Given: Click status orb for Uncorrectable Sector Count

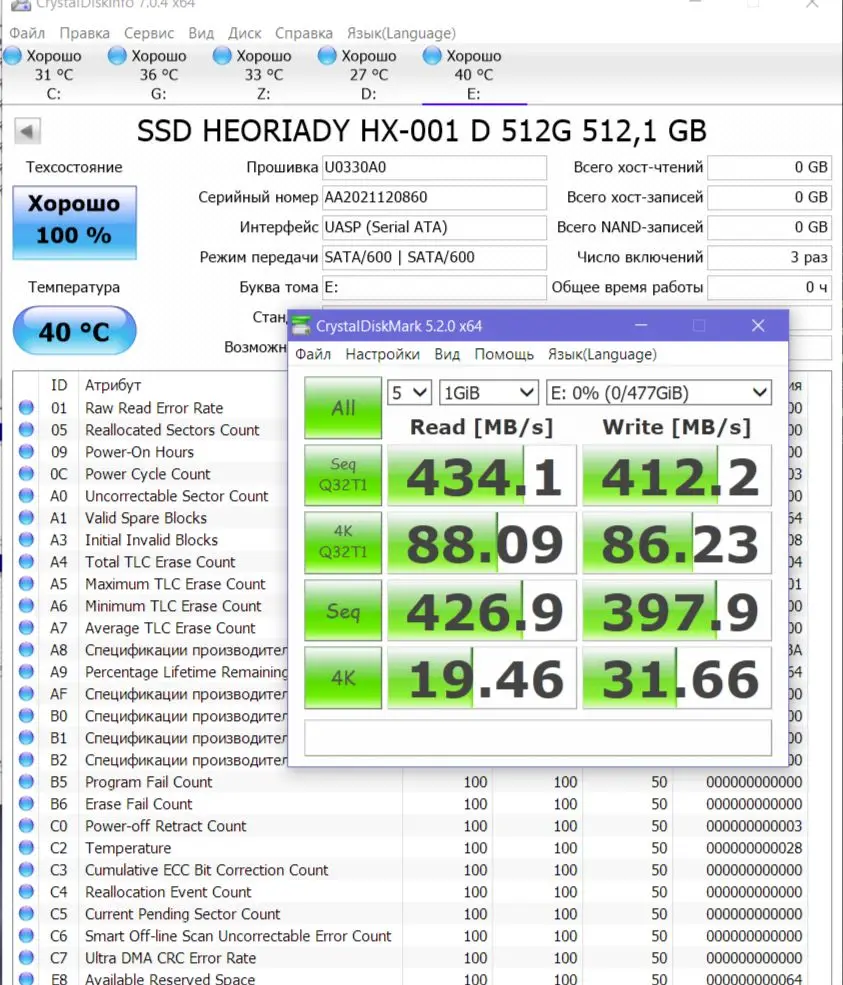Looking at the screenshot, I should (x=26, y=496).
